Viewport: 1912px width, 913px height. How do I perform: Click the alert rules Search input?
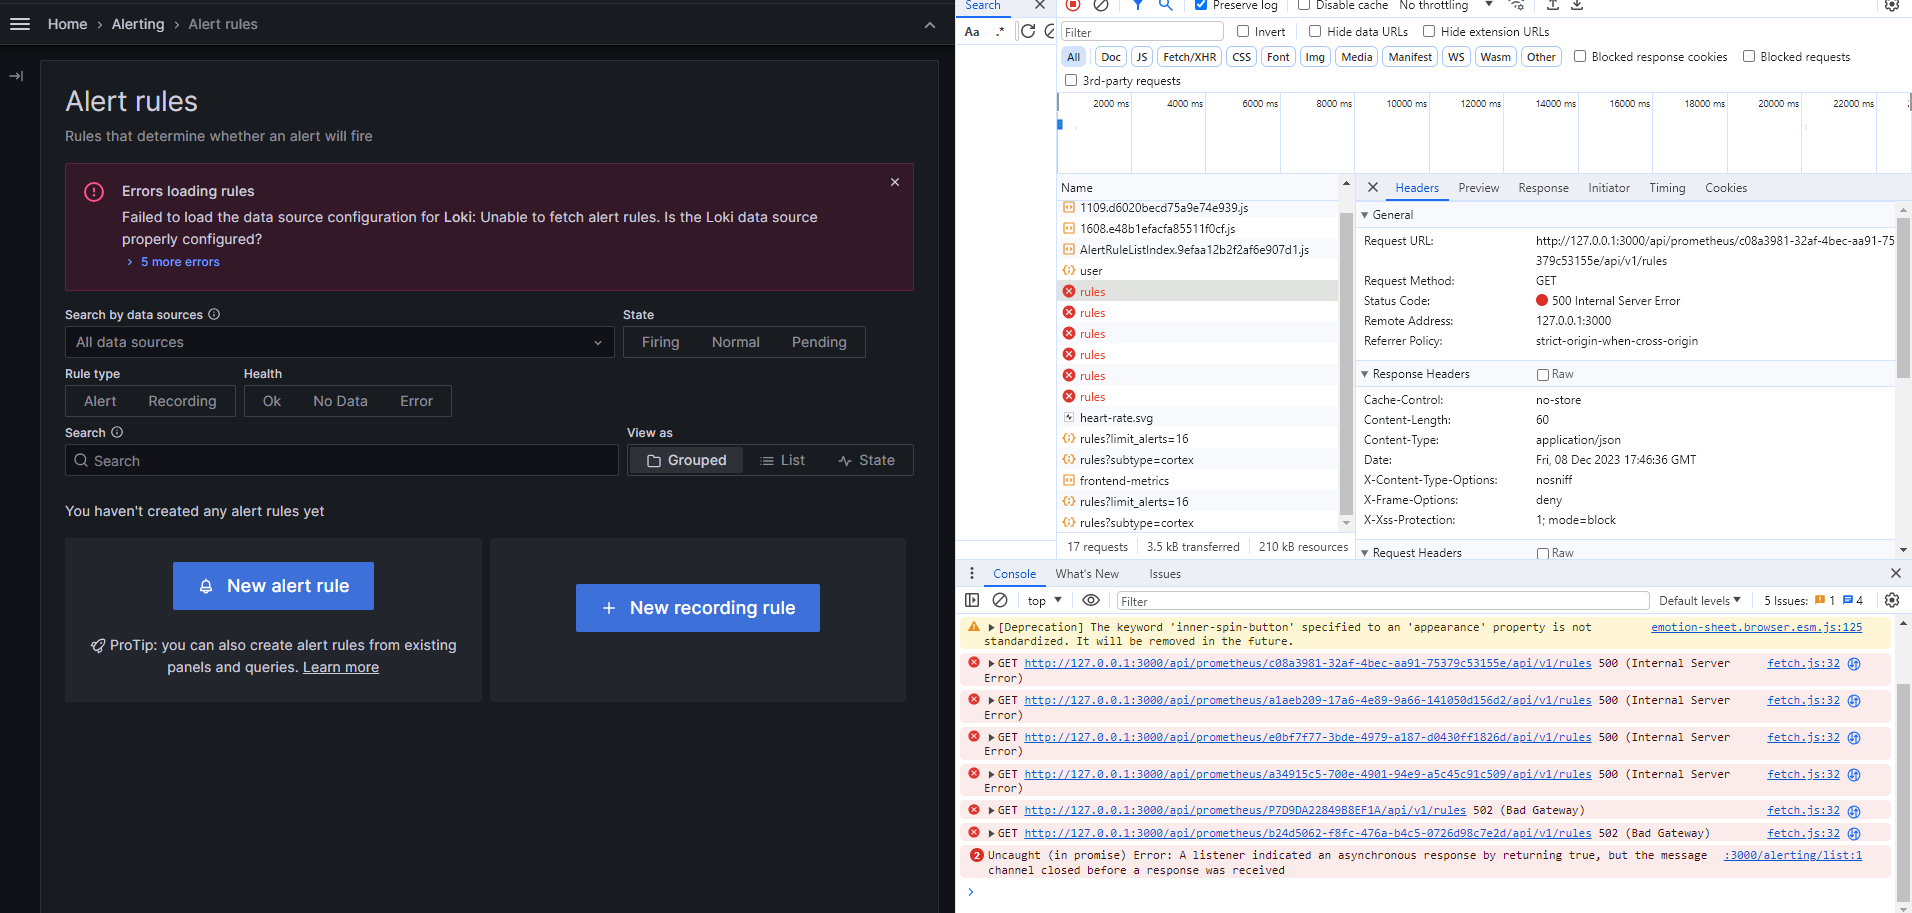[342, 460]
